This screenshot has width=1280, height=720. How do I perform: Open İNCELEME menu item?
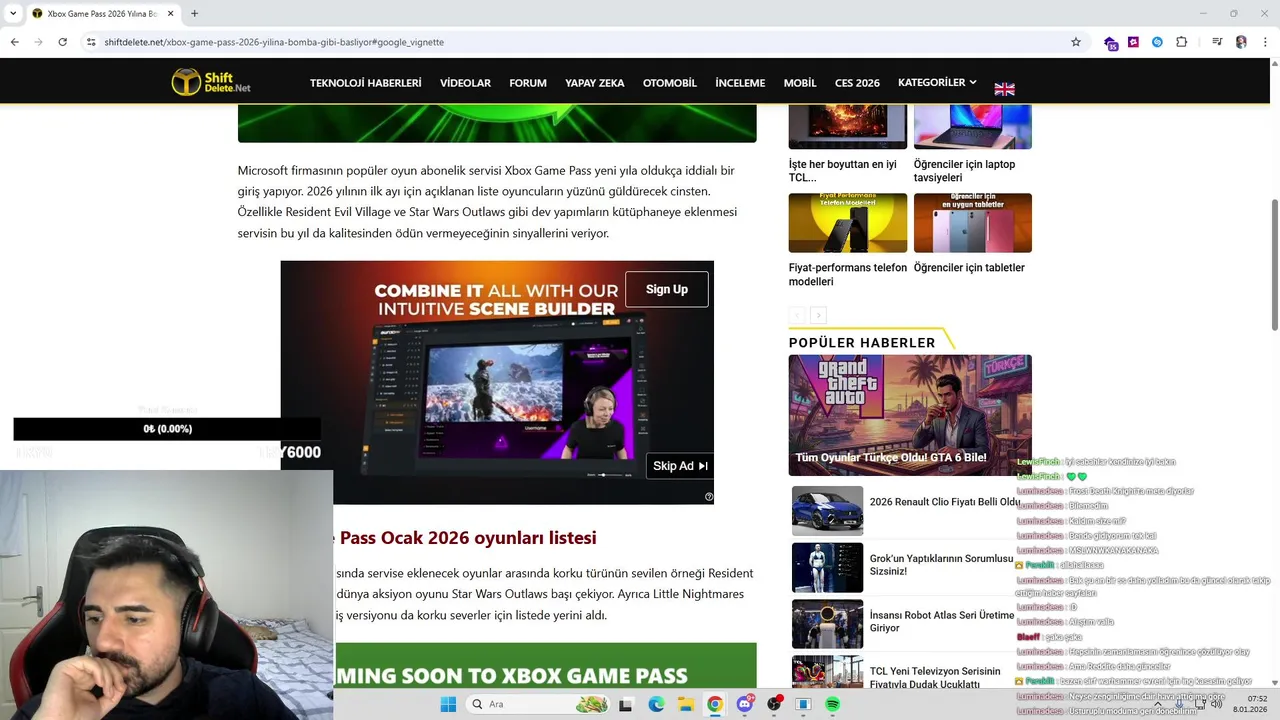coord(740,83)
